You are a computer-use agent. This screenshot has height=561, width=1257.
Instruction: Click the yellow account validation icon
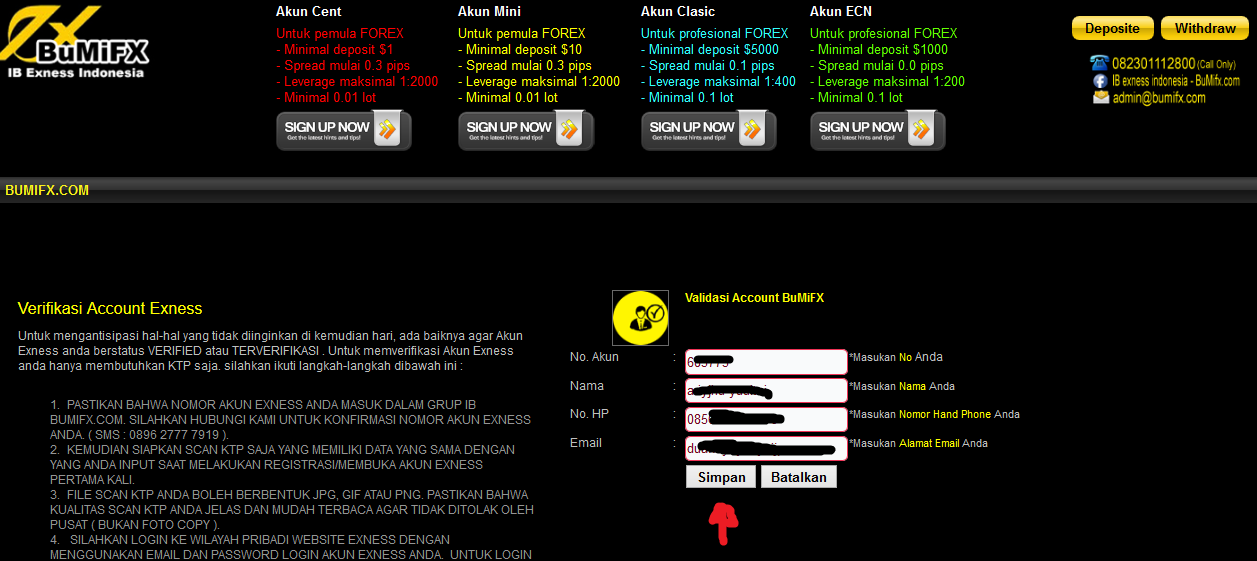pyautogui.click(x=640, y=318)
